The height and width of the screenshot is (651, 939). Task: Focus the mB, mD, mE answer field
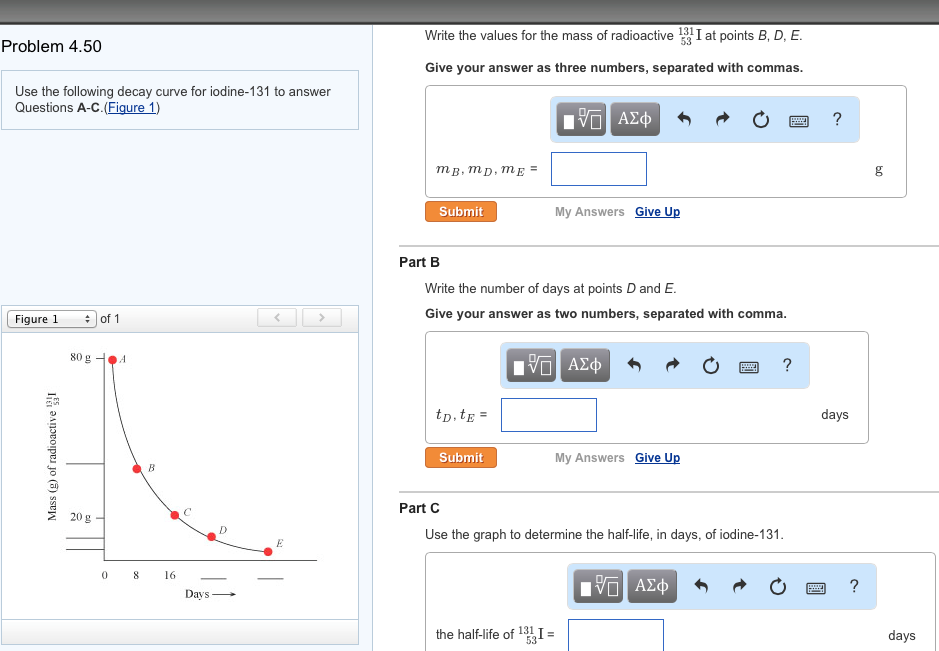tap(599, 169)
